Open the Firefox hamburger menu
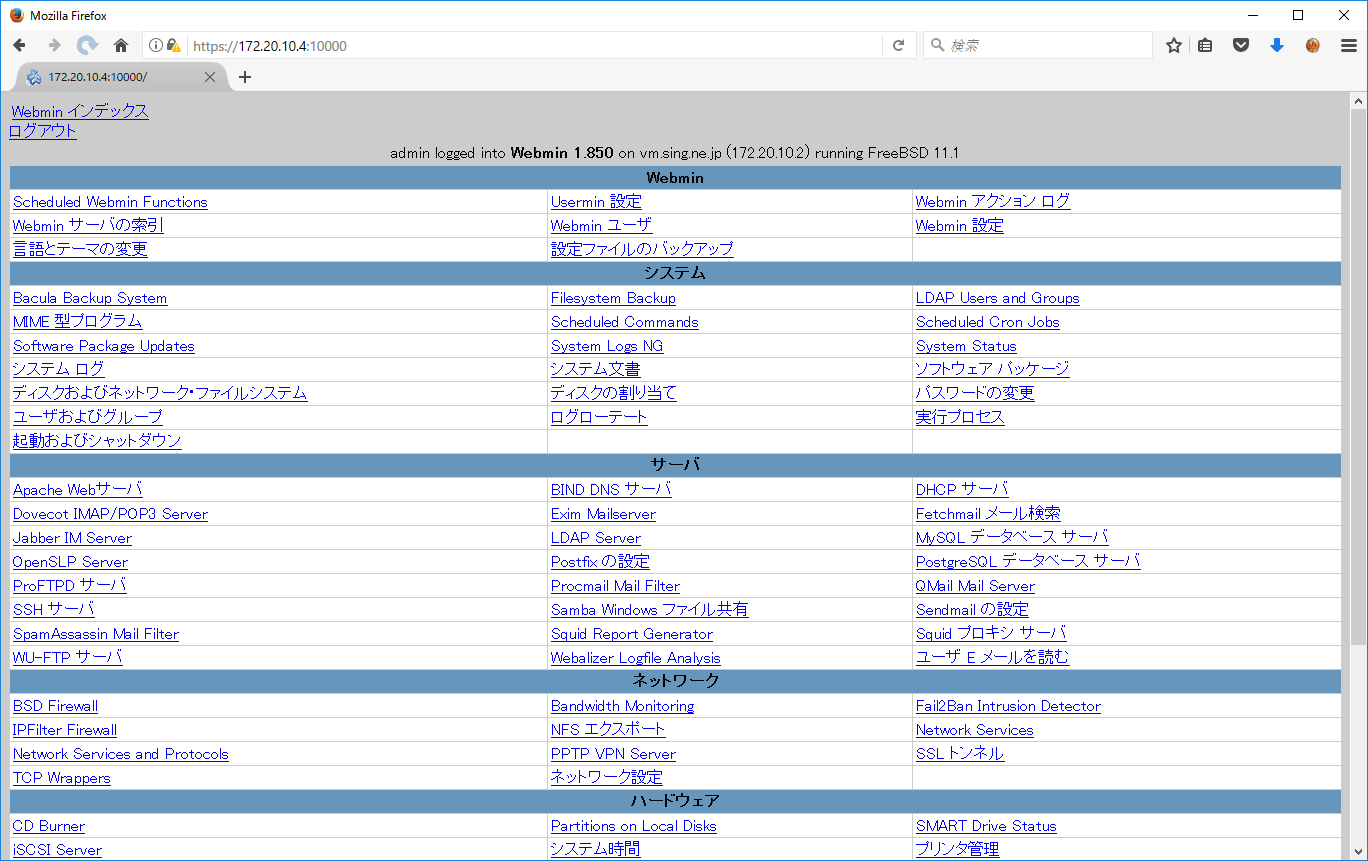This screenshot has height=861, width=1368. (x=1348, y=45)
